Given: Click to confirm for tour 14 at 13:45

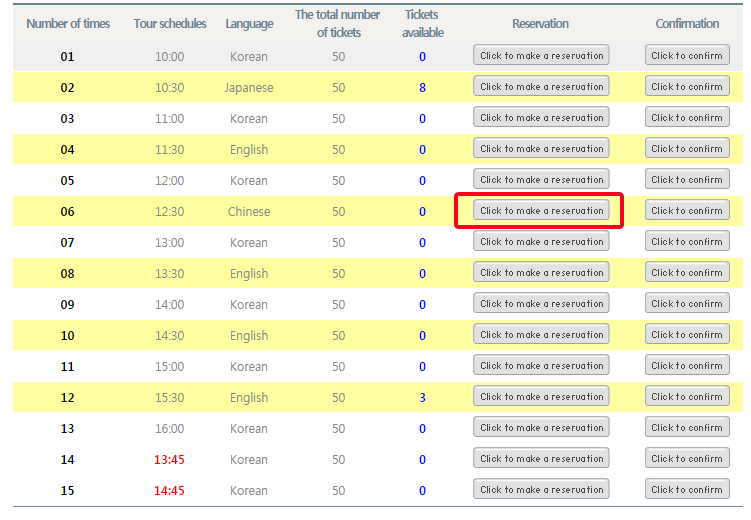Looking at the screenshot, I should coord(687,458).
